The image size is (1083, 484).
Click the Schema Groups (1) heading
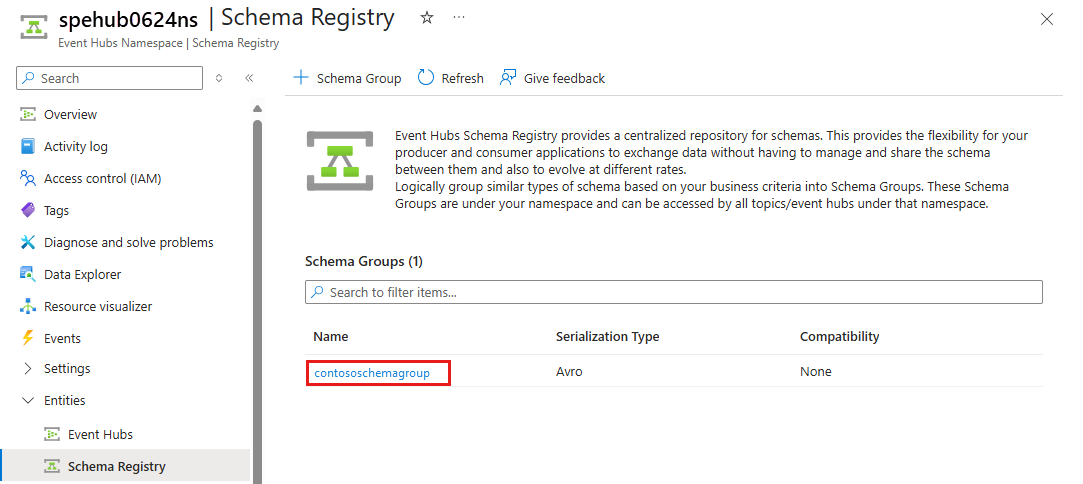click(x=364, y=262)
